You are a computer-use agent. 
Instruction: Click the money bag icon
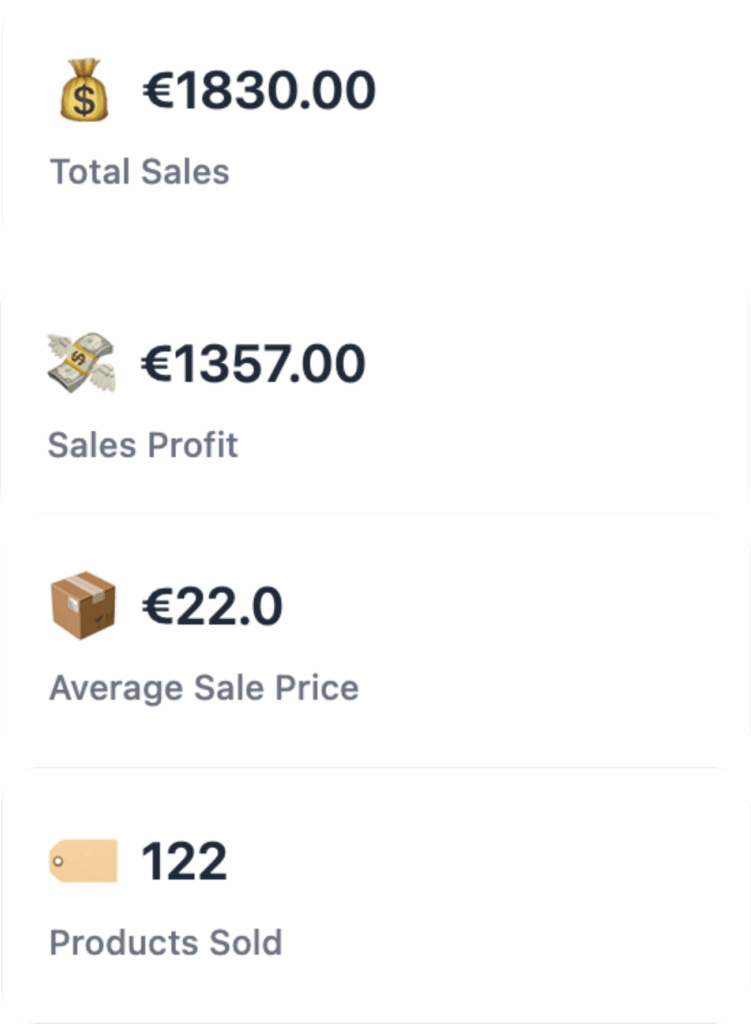pos(84,90)
